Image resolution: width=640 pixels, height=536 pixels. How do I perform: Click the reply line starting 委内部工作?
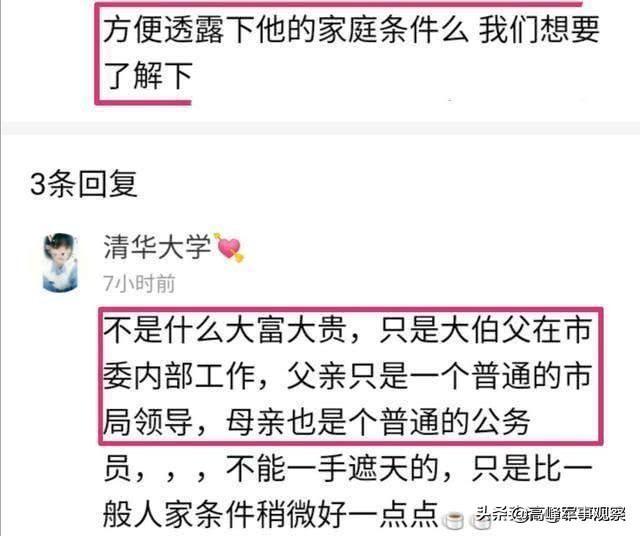tap(347, 376)
